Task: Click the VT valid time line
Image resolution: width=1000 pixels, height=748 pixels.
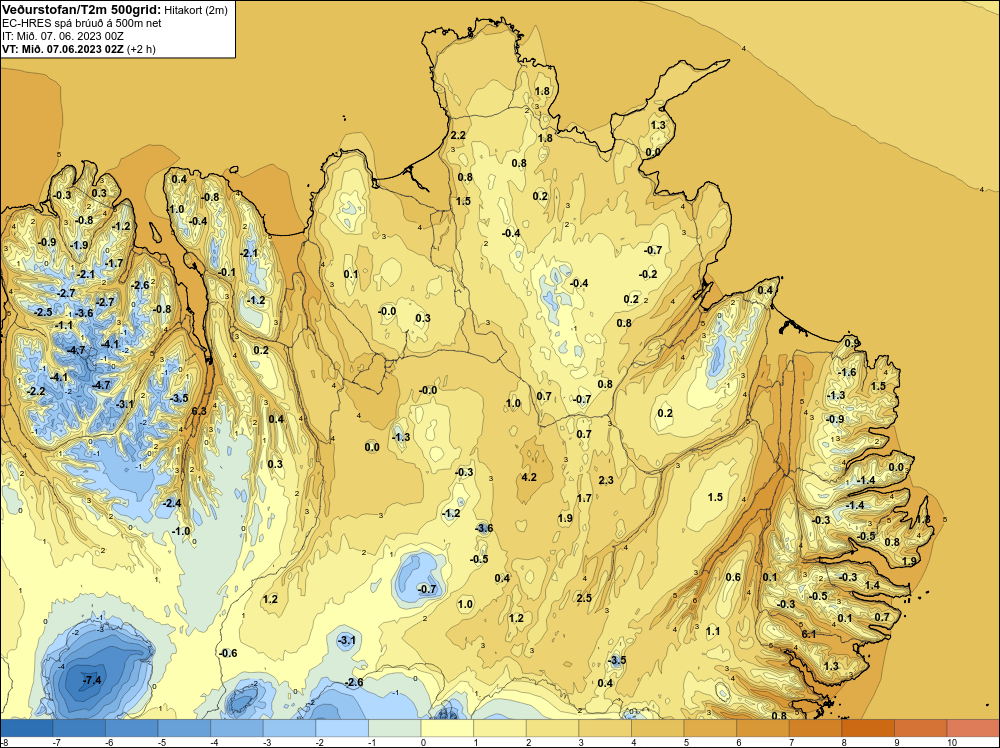Action: [x=78, y=48]
